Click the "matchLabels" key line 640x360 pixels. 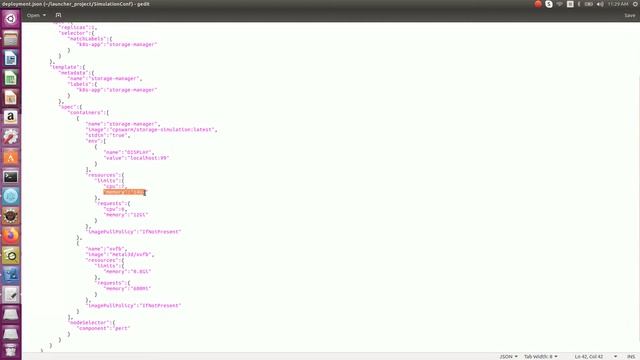(90, 39)
